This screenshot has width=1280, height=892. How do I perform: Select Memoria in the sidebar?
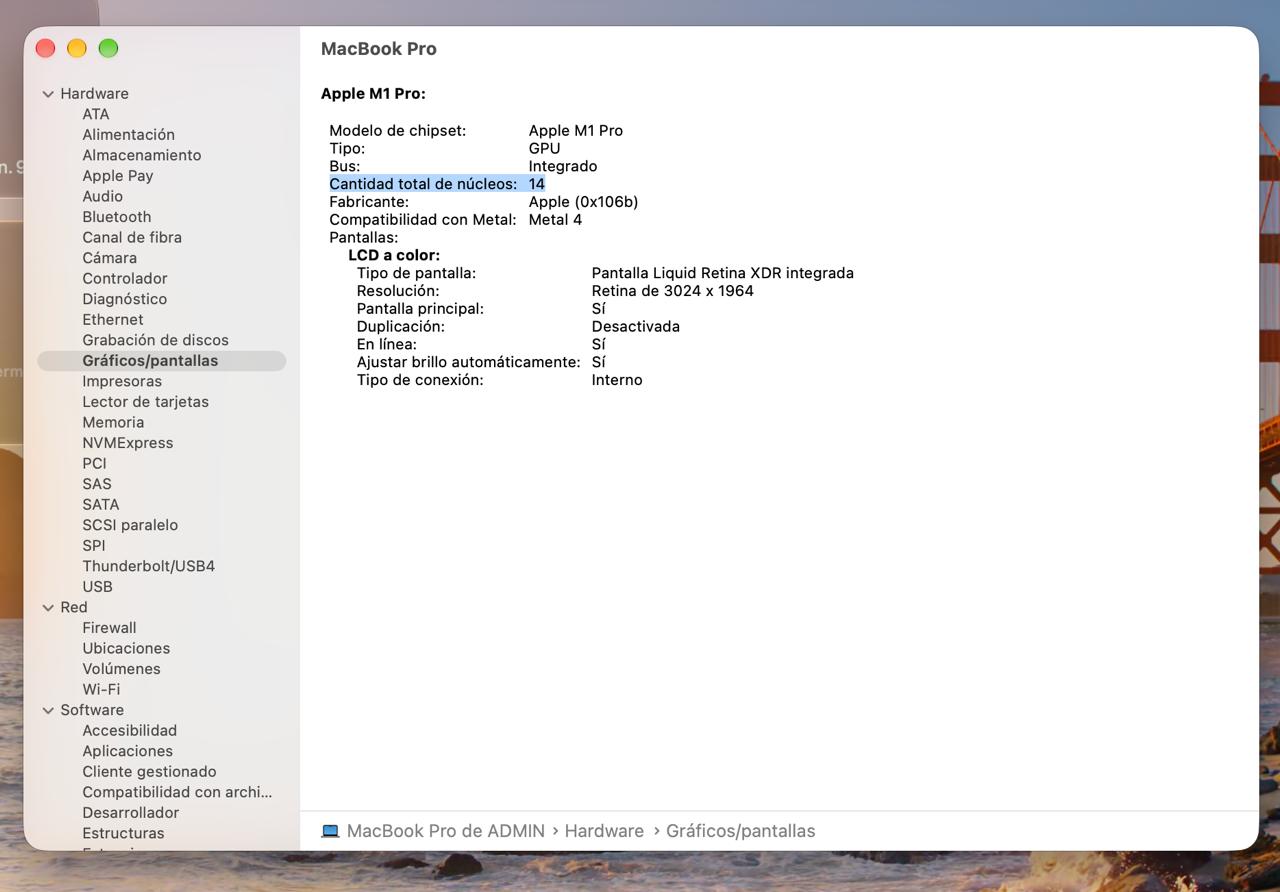pos(113,423)
